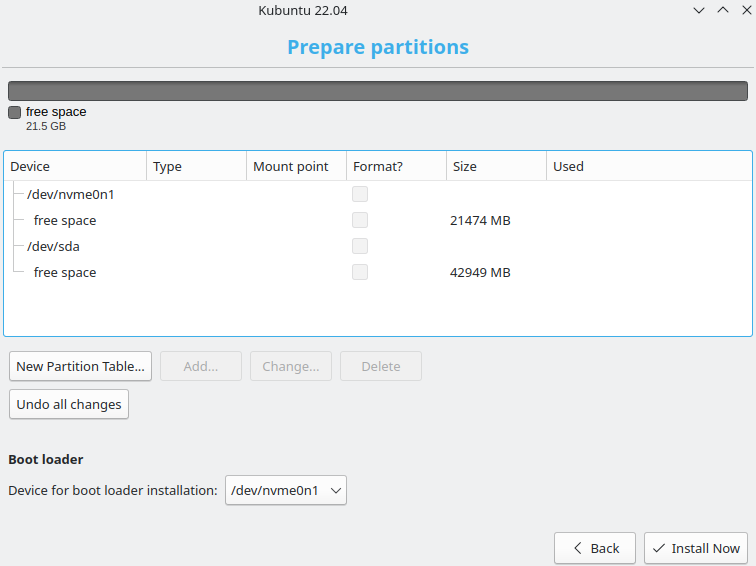Toggle Format checkbox for /dev/nvme0n1

pos(360,194)
